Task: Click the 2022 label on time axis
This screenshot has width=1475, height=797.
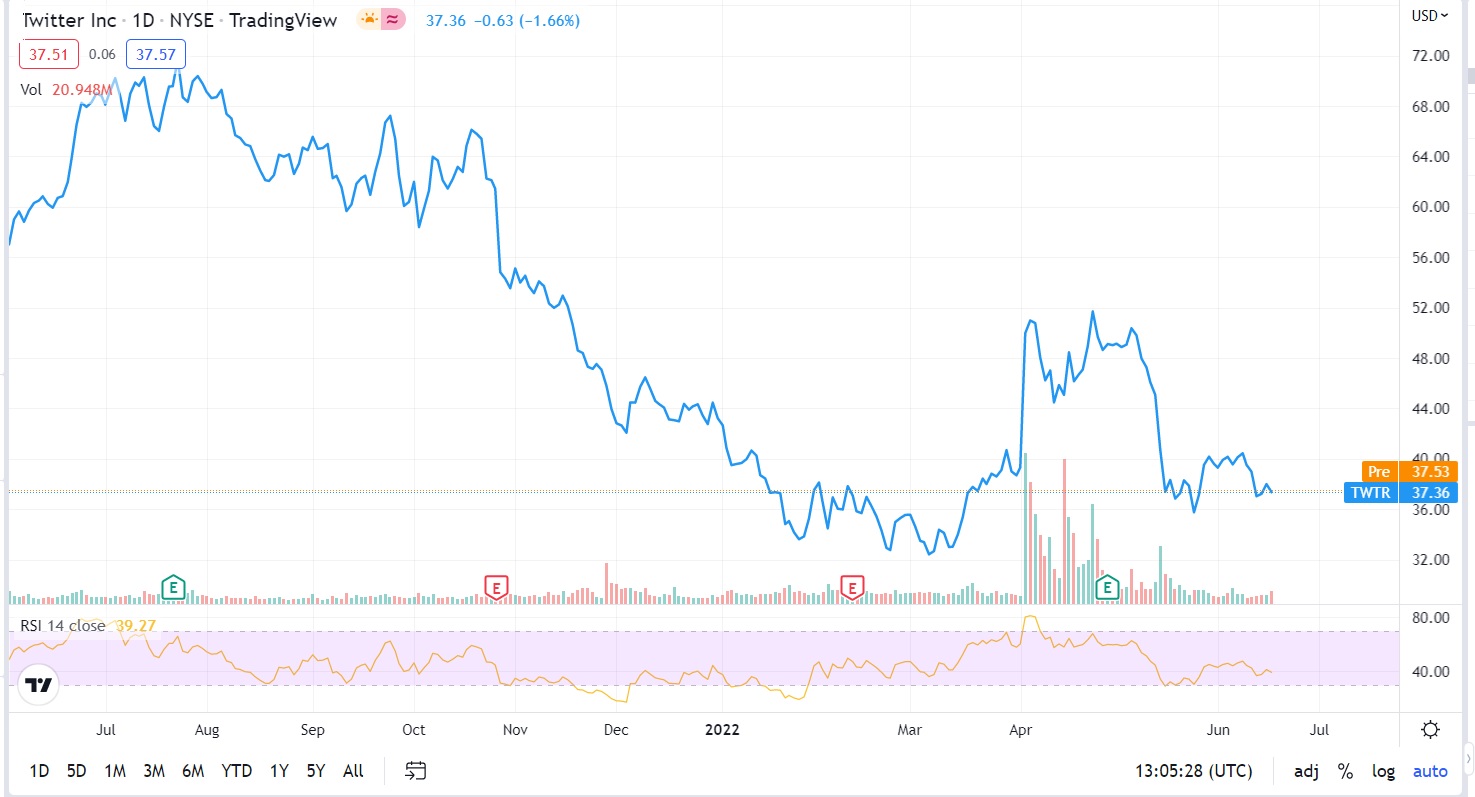Action: click(722, 730)
